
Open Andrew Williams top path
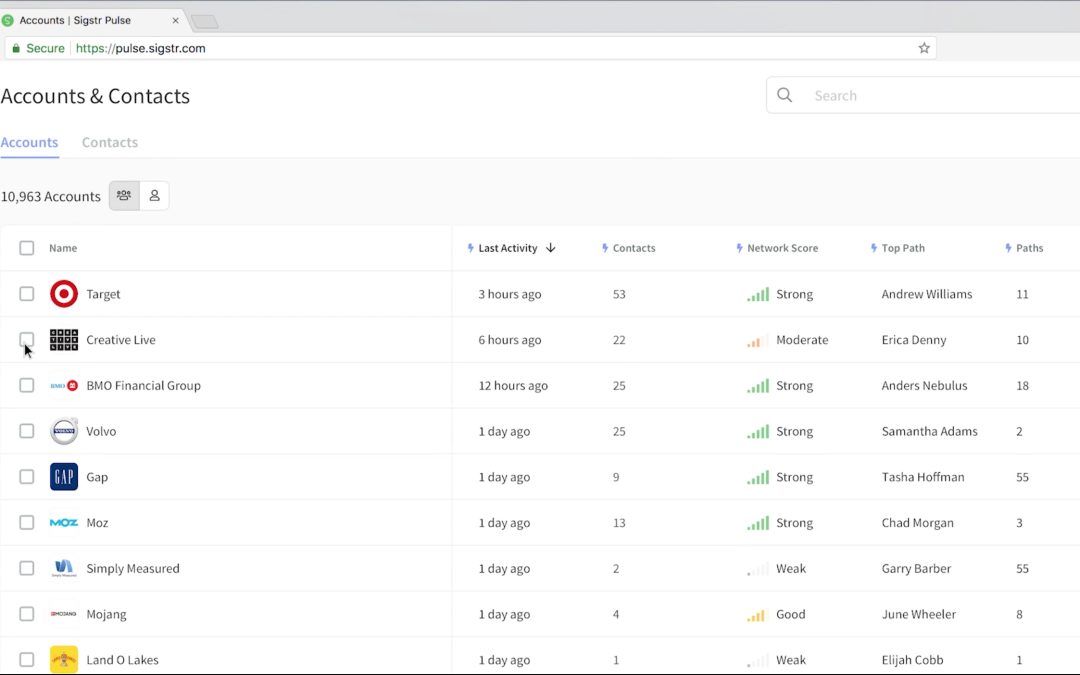click(x=927, y=294)
